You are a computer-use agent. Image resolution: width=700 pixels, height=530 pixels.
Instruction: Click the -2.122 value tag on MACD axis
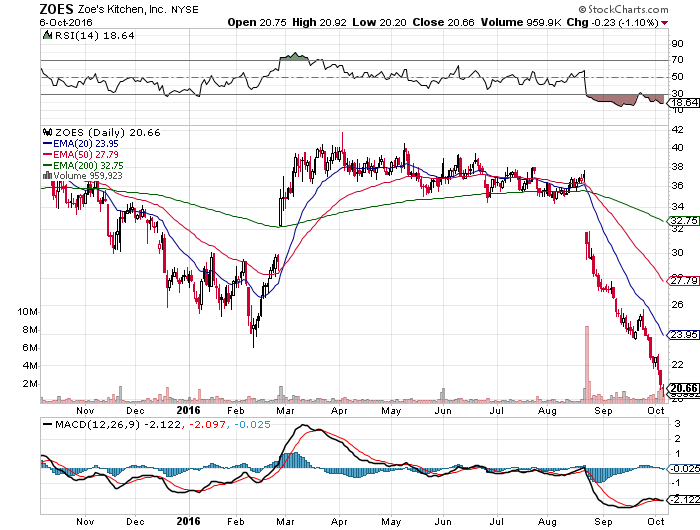(x=683, y=500)
